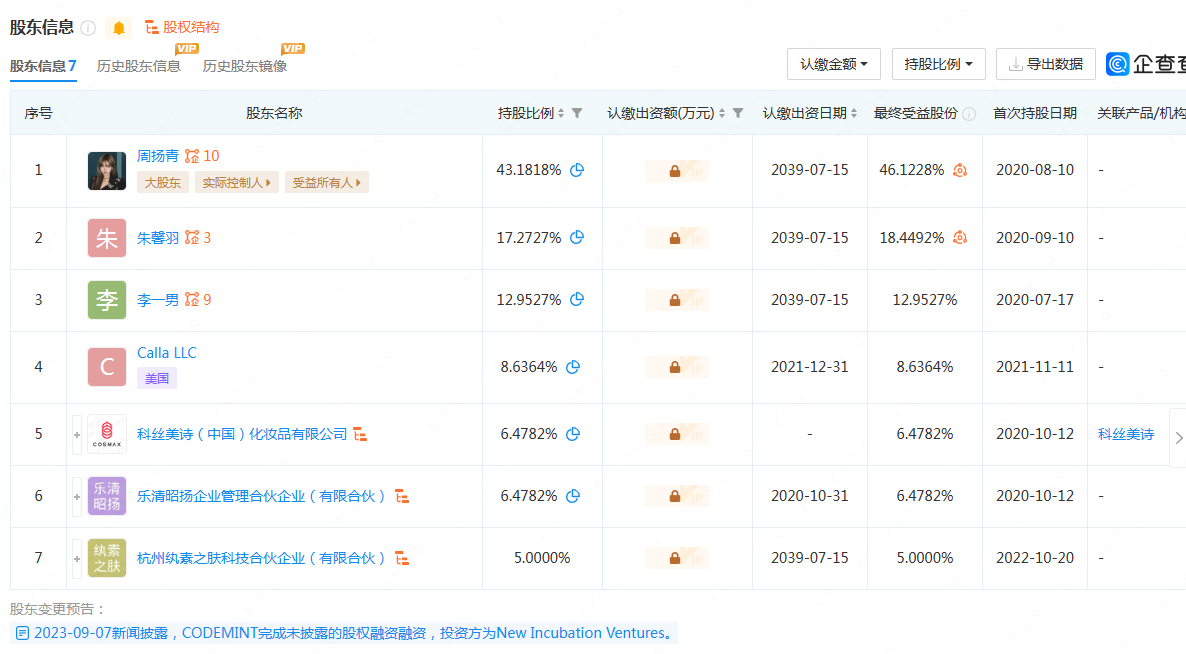This screenshot has height=654, width=1186.
Task: Click the beneficiary icon beside 46.1228%
Action: (960, 170)
